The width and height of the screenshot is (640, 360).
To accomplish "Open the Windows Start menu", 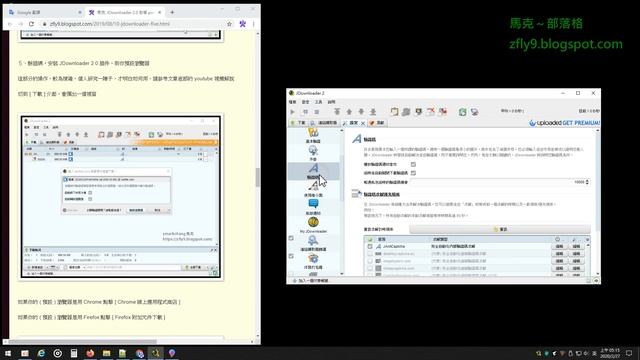I will pyautogui.click(x=8, y=353).
